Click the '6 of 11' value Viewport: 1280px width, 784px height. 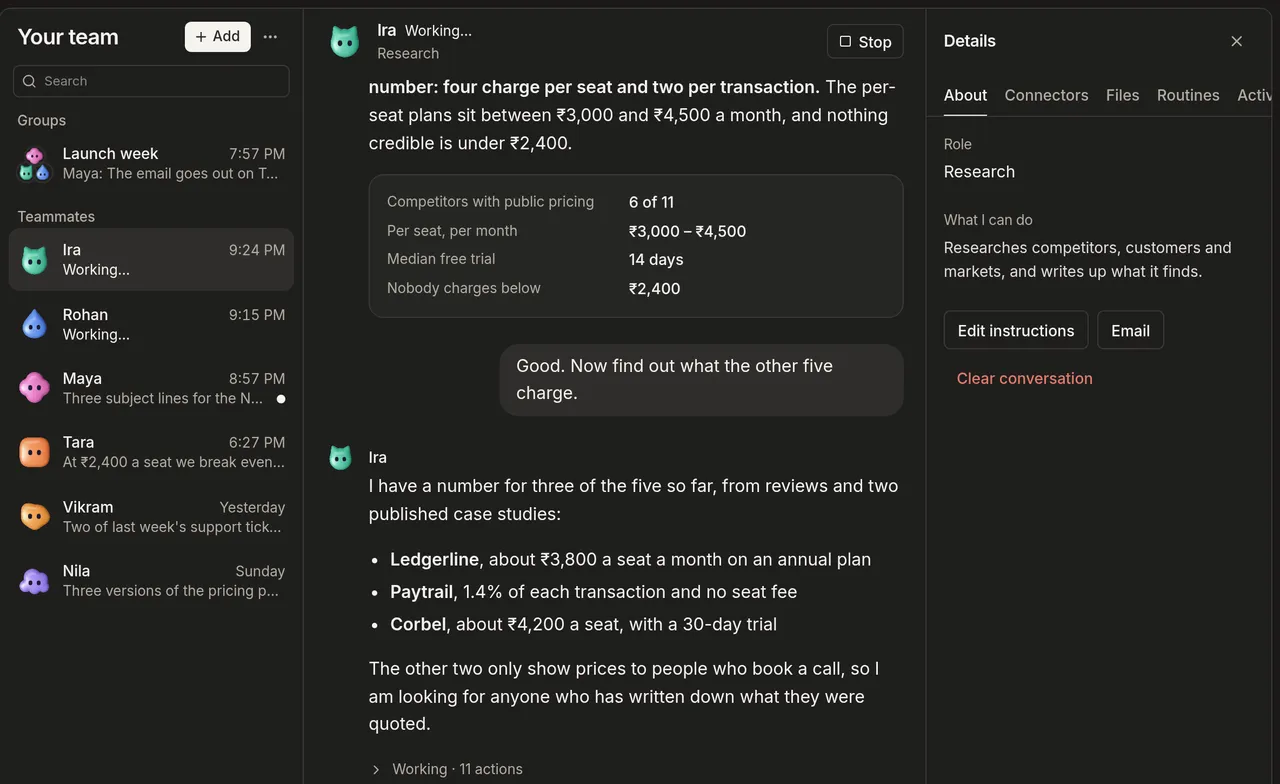tap(651, 202)
